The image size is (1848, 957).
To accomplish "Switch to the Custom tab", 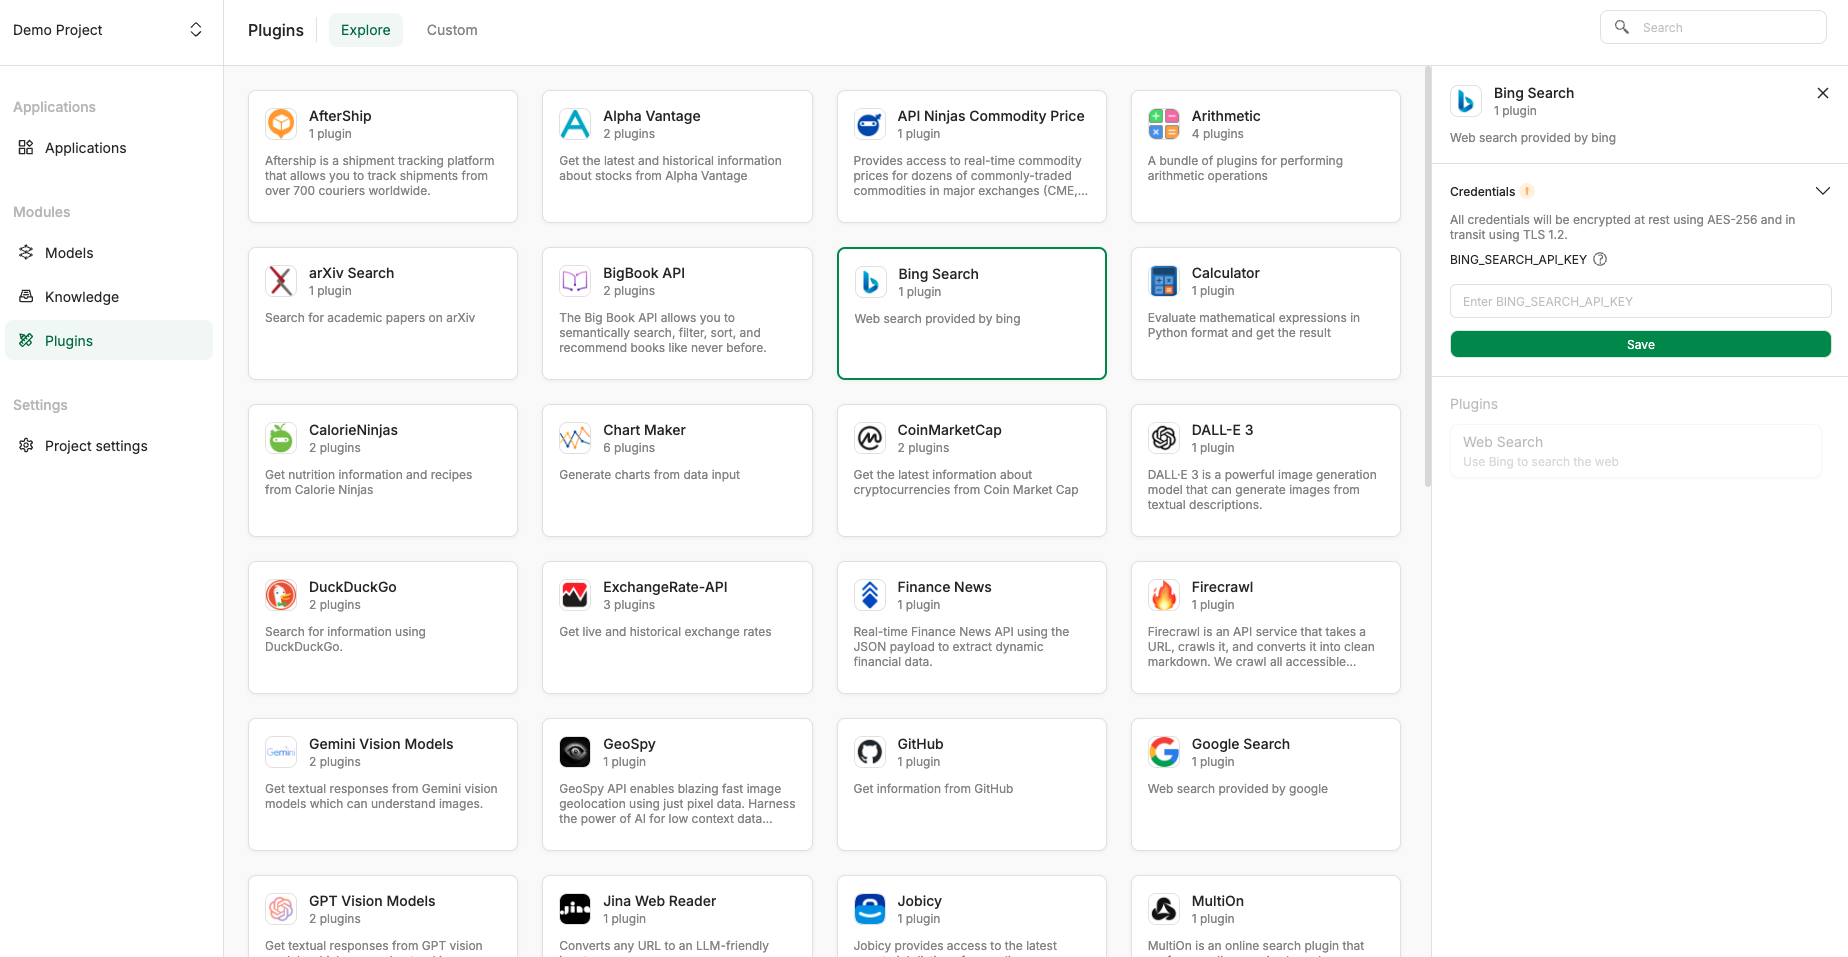I will [452, 30].
